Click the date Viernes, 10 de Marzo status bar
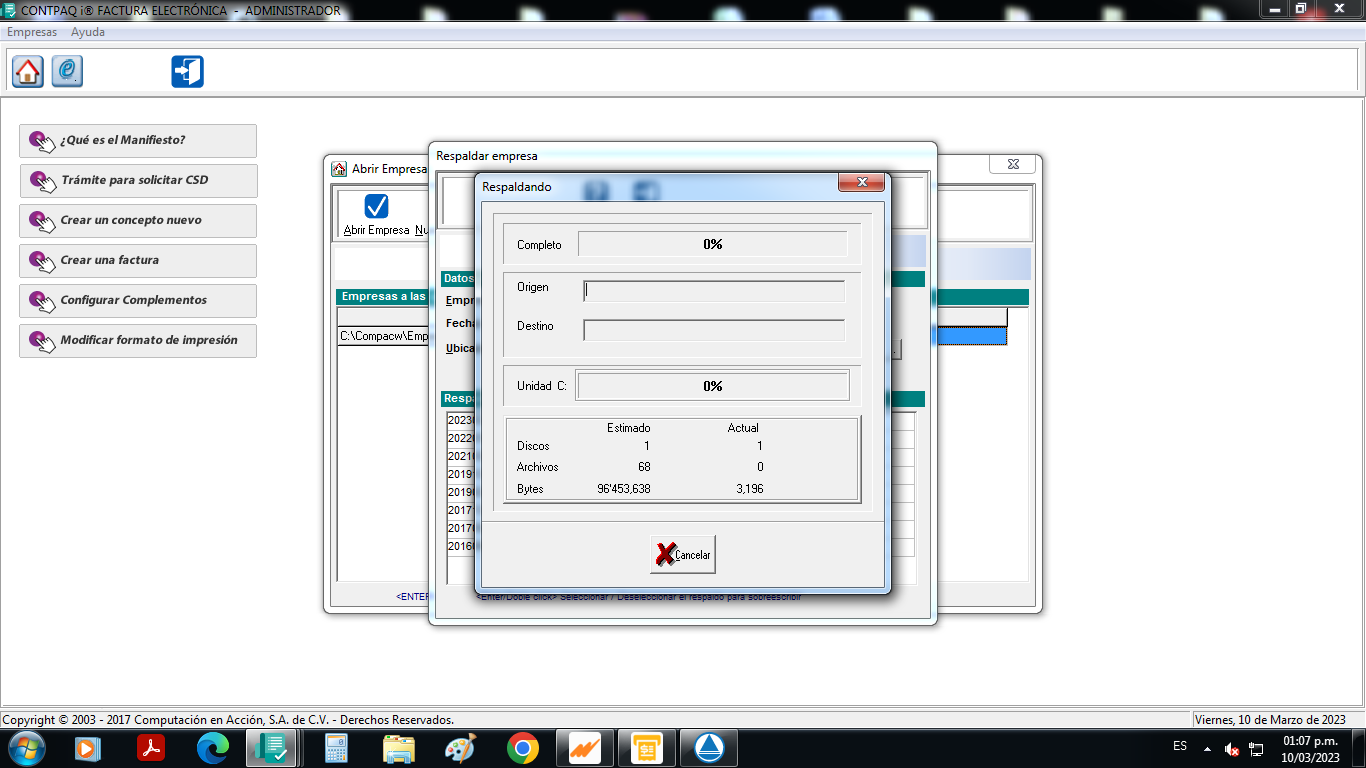The height and width of the screenshot is (768, 1366). [1270, 720]
